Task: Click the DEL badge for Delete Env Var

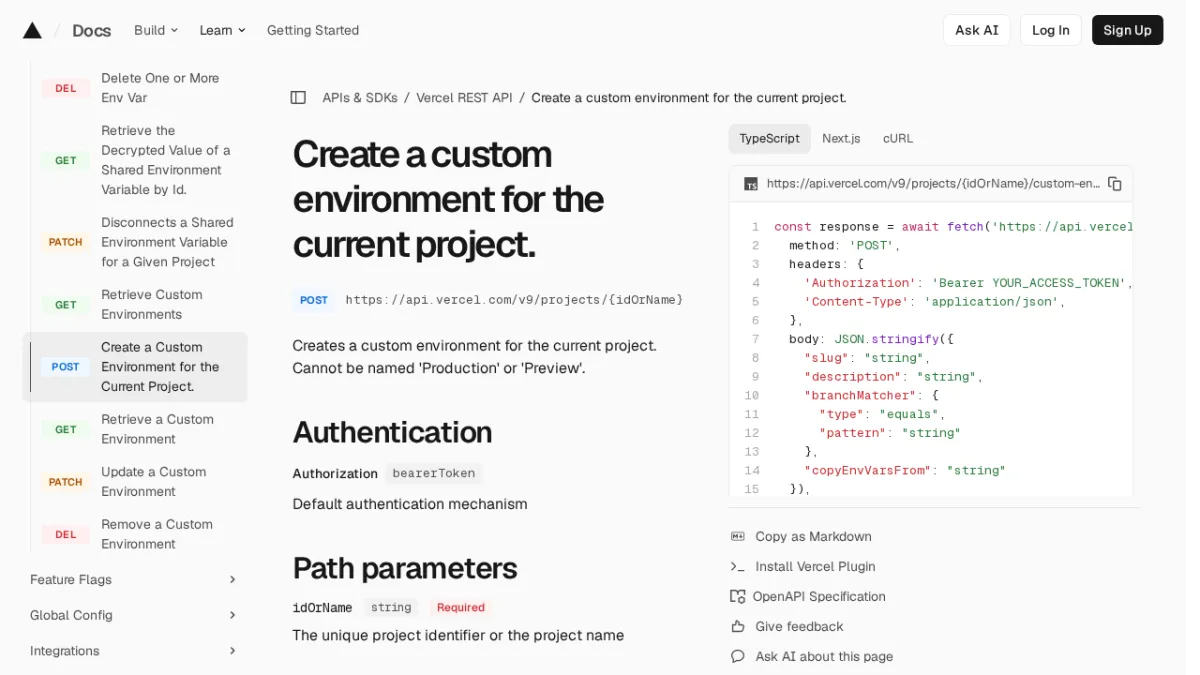Action: pos(66,88)
